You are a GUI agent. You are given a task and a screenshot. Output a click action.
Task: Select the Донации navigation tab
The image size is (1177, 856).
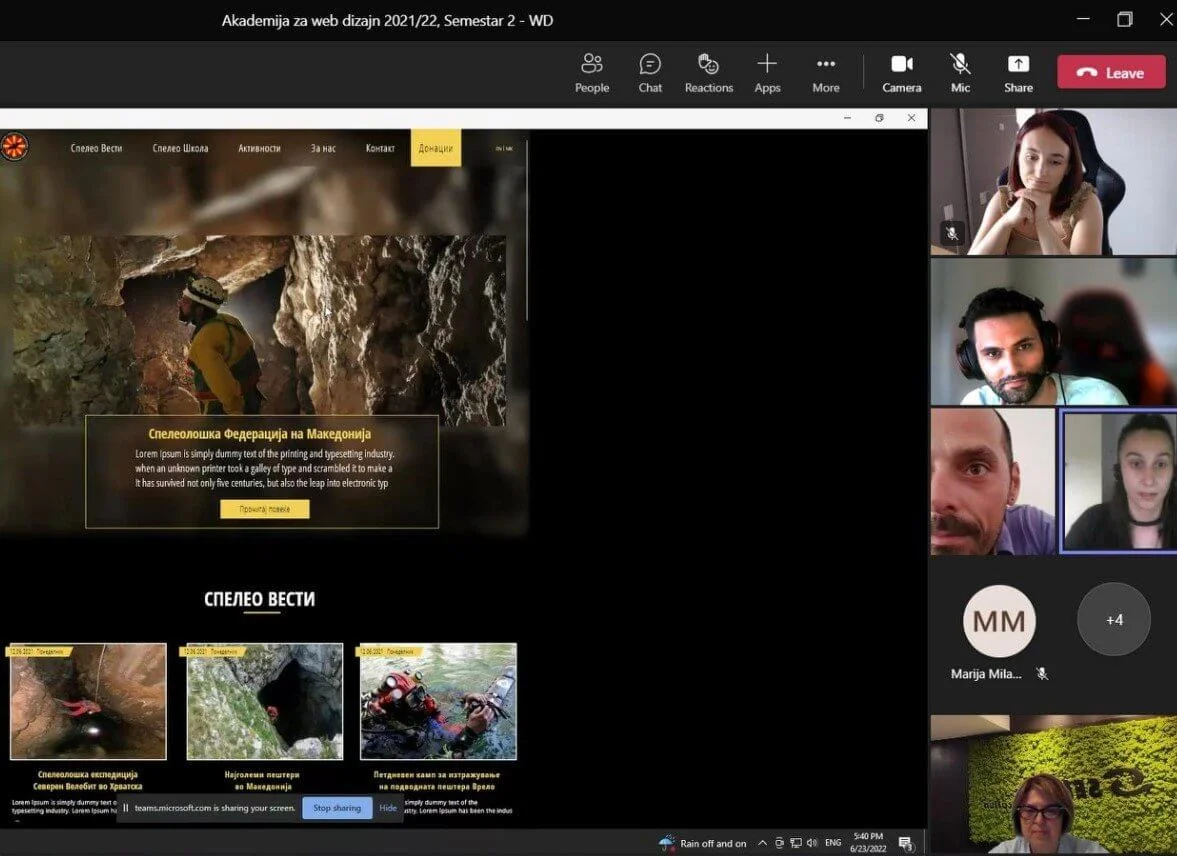[x=435, y=148]
